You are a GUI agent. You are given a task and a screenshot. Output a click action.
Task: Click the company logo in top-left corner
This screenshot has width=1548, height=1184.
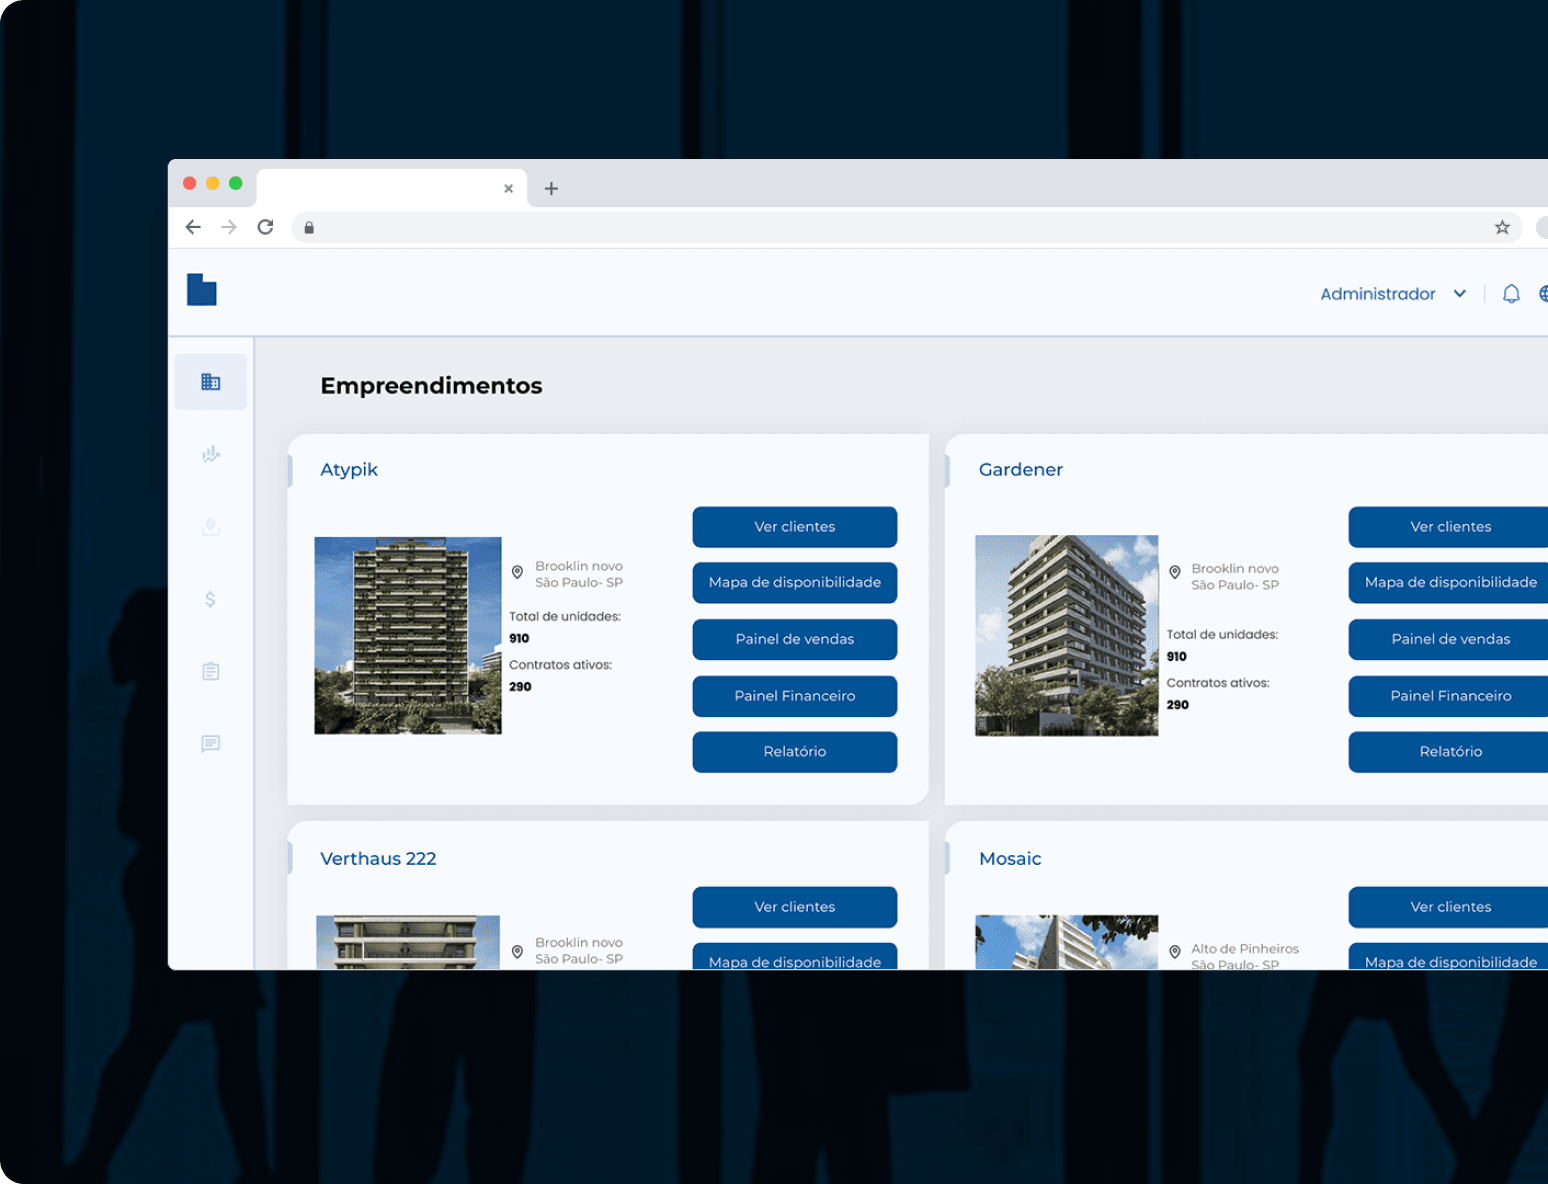[x=200, y=290]
